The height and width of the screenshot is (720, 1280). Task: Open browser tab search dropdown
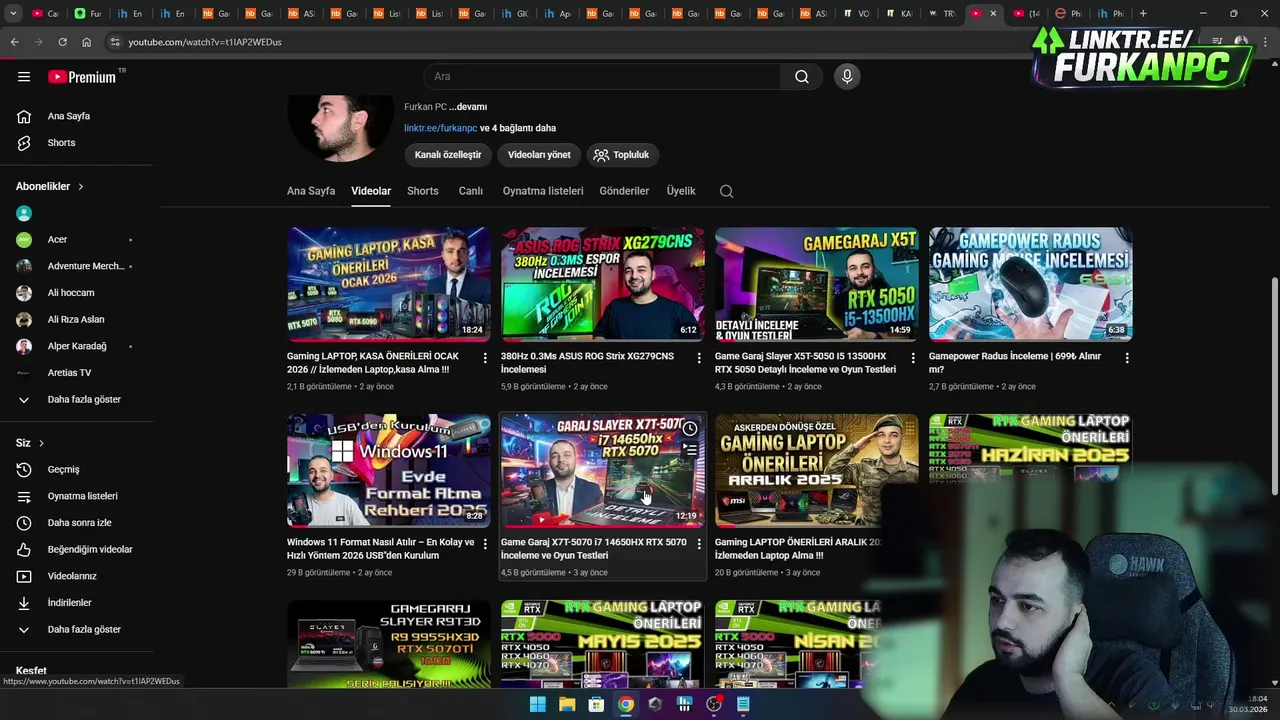click(x=14, y=13)
